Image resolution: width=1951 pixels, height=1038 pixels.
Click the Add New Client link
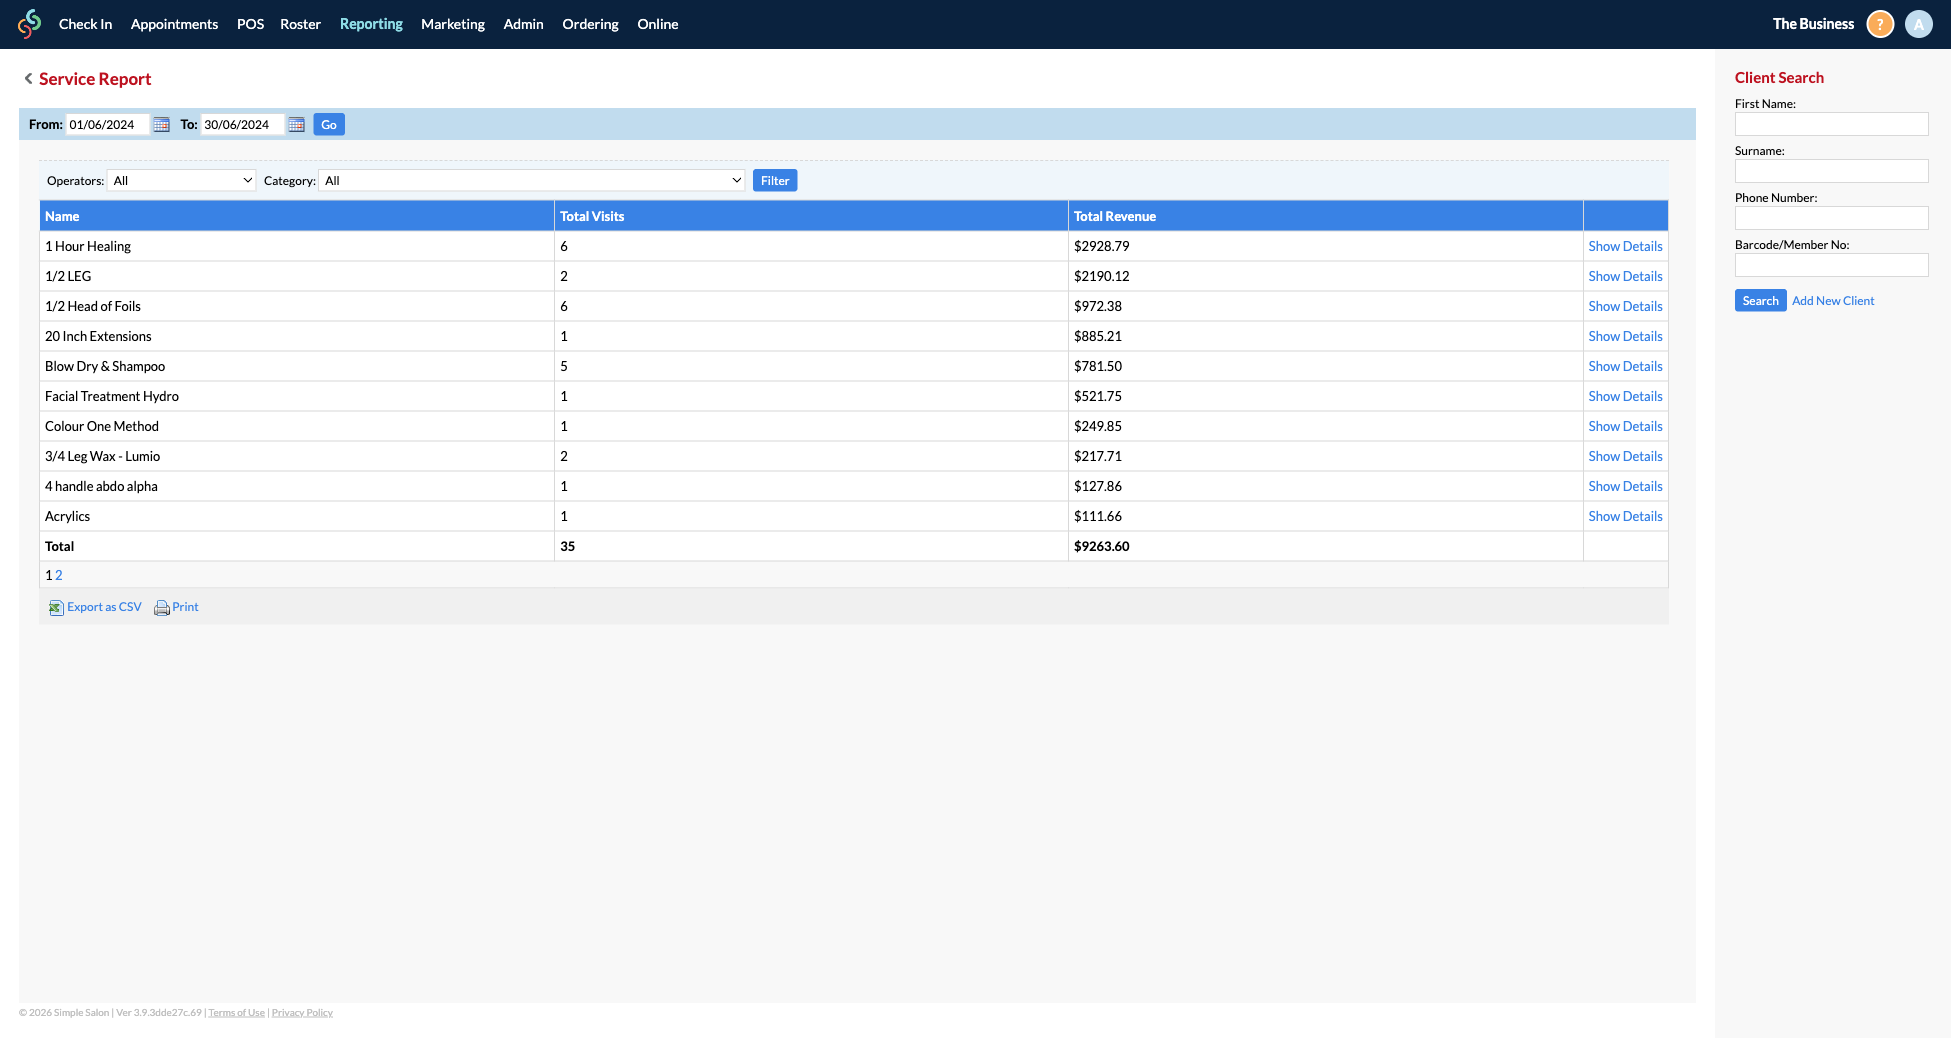(1832, 301)
